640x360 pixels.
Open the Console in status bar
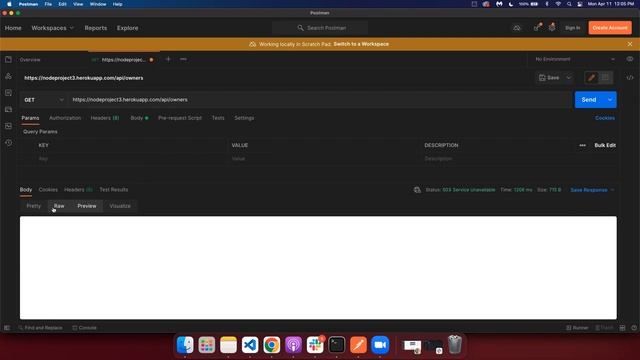pos(84,328)
